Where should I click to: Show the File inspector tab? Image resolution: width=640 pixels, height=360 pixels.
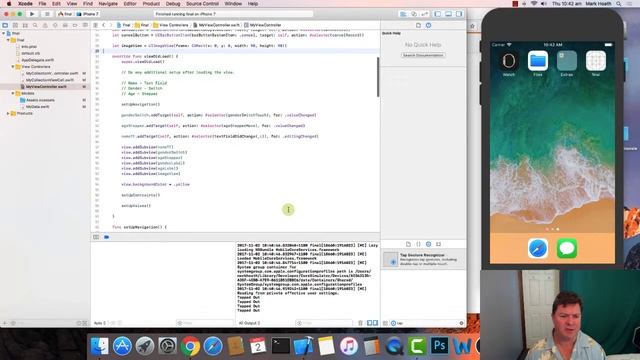click(x=418, y=25)
